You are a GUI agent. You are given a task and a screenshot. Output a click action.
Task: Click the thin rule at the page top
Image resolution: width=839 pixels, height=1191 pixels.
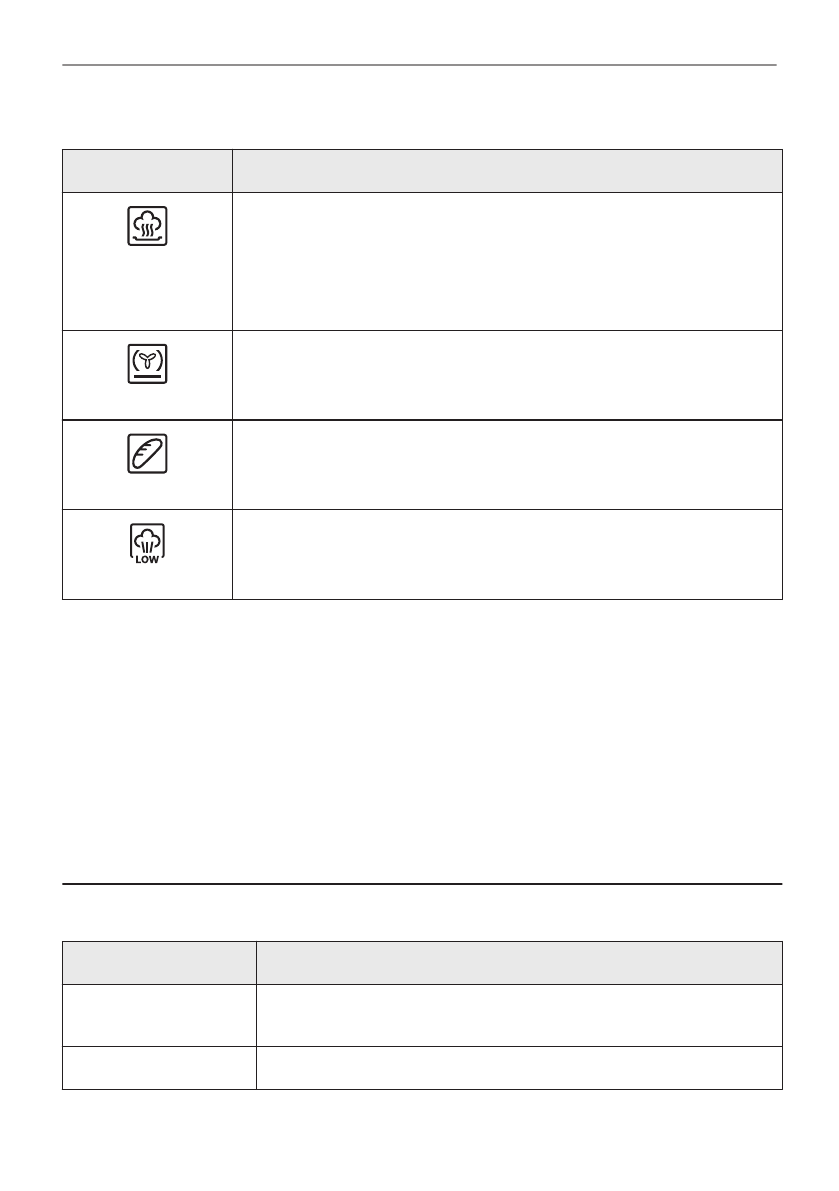pos(420,66)
